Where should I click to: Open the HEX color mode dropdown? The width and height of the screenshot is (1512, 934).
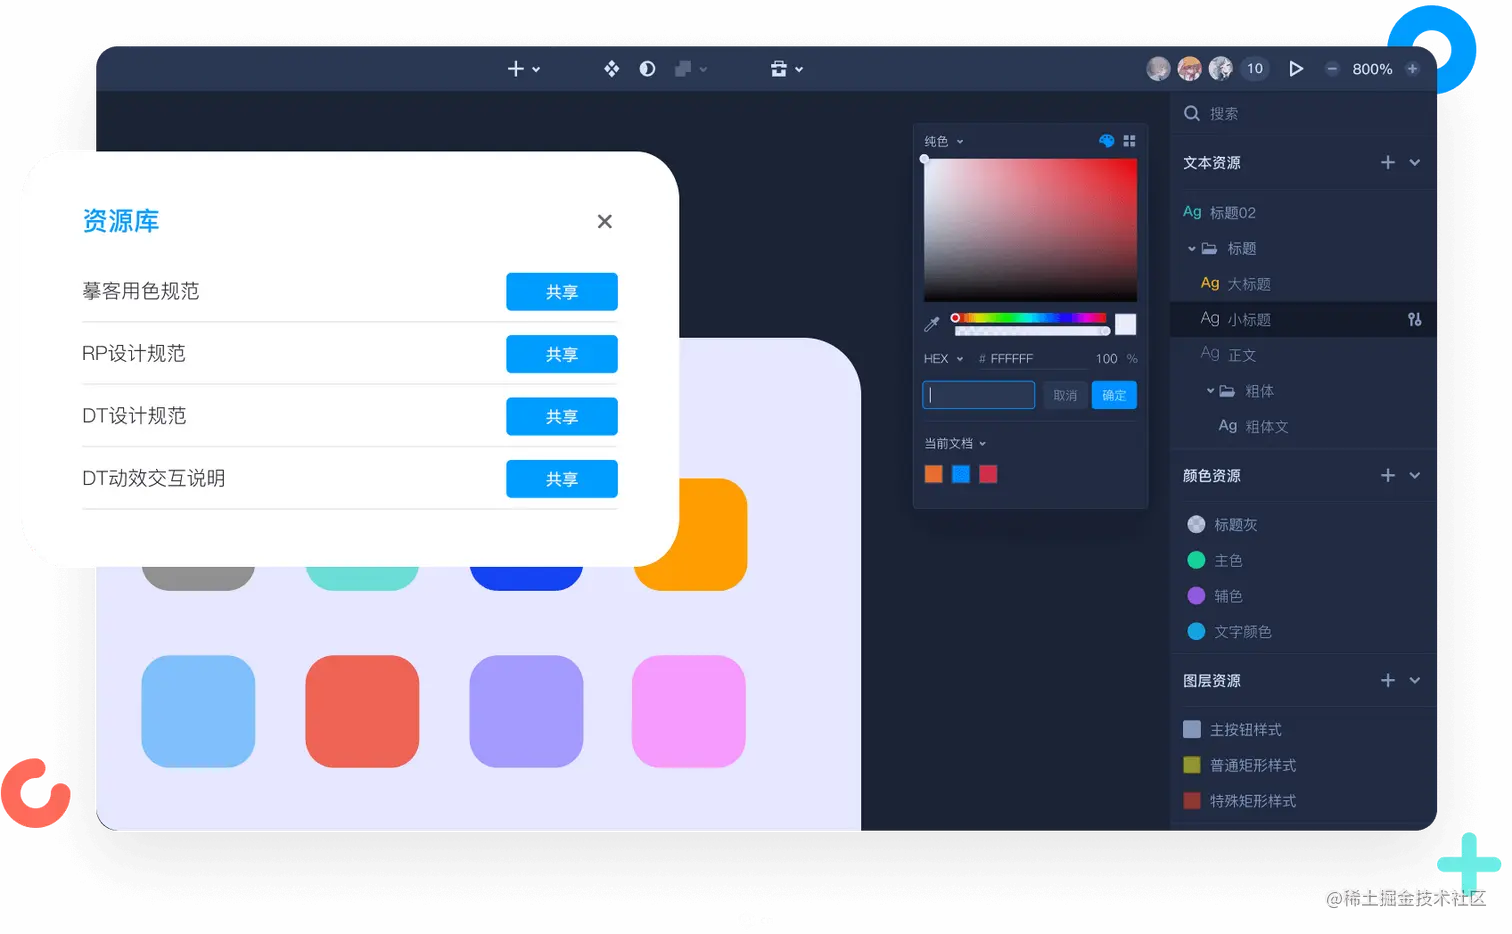[x=943, y=359]
